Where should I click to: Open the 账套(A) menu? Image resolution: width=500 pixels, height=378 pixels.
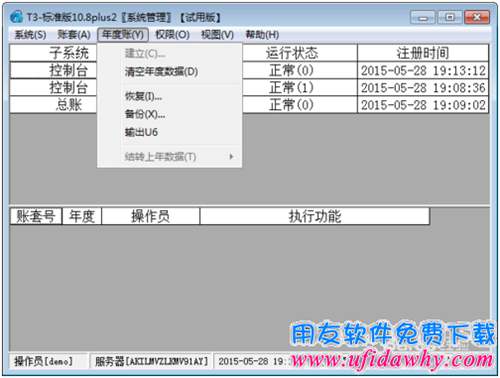(74, 35)
